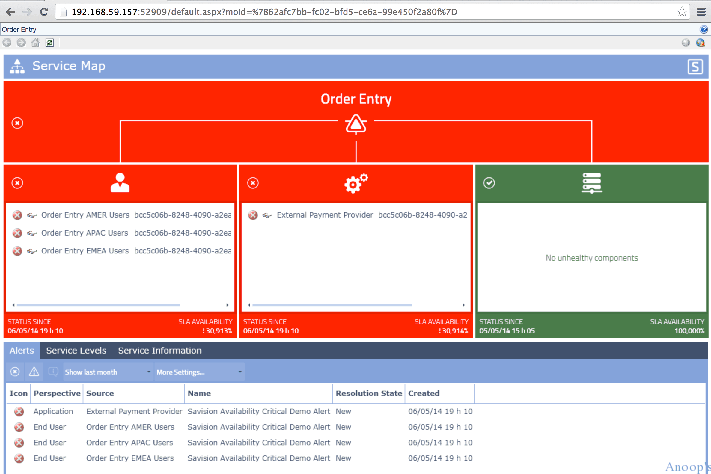This screenshot has height=474, width=711.
Task: Sort alerts by Created column header
Action: point(440,393)
